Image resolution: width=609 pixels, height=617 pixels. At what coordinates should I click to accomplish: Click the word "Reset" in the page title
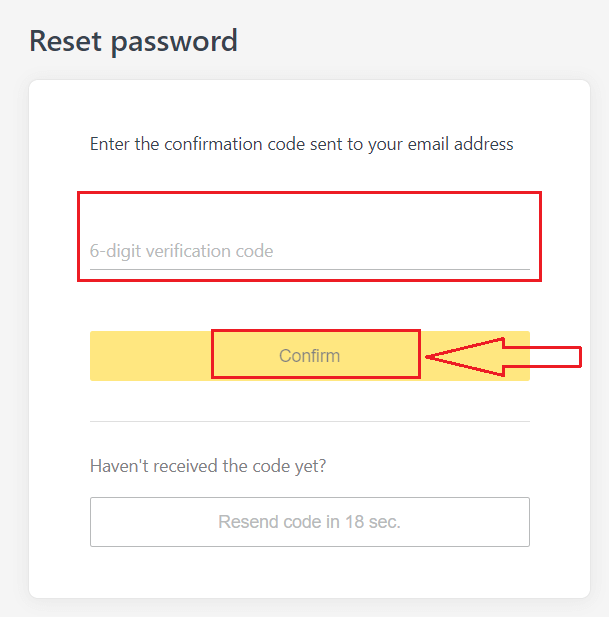pos(66,41)
